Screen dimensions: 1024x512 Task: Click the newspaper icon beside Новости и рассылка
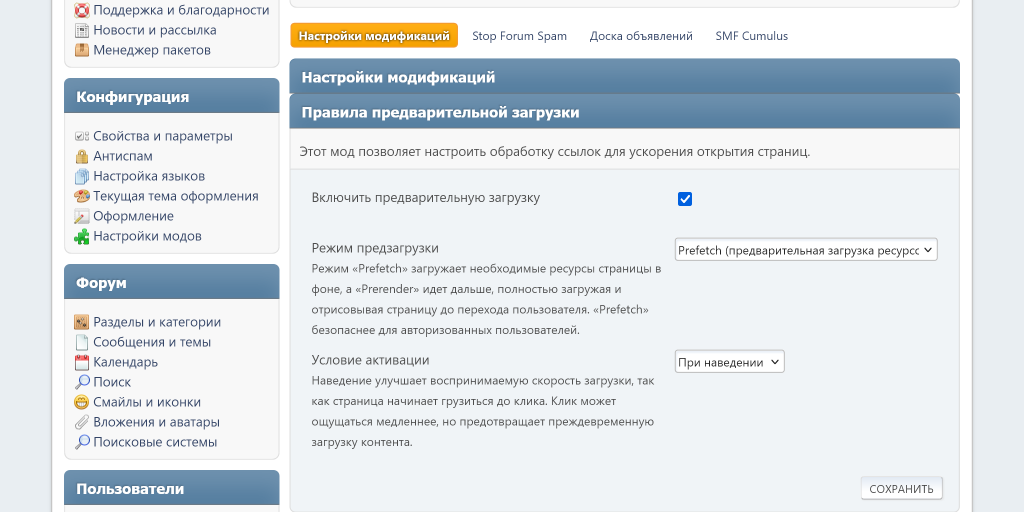[82, 30]
